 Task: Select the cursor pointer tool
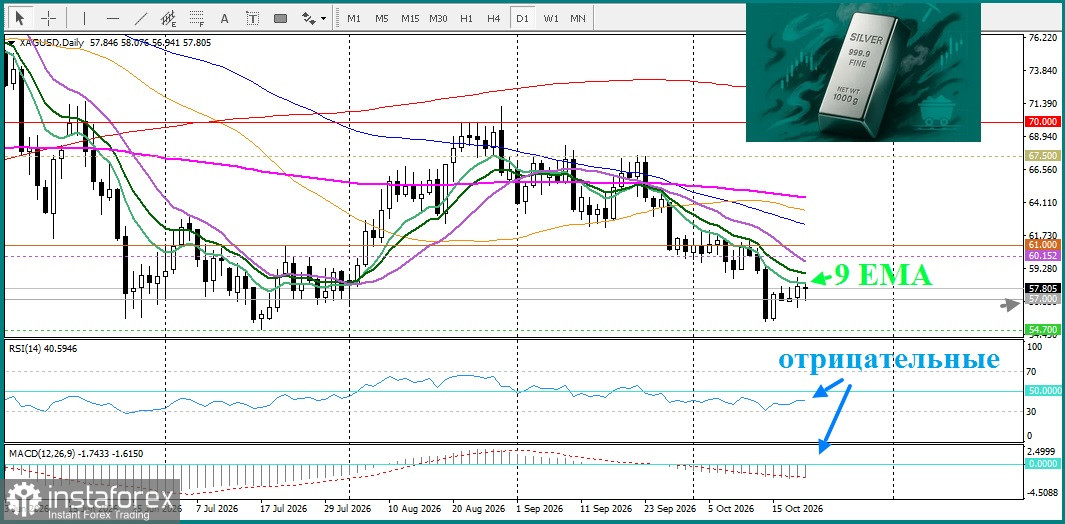point(20,18)
